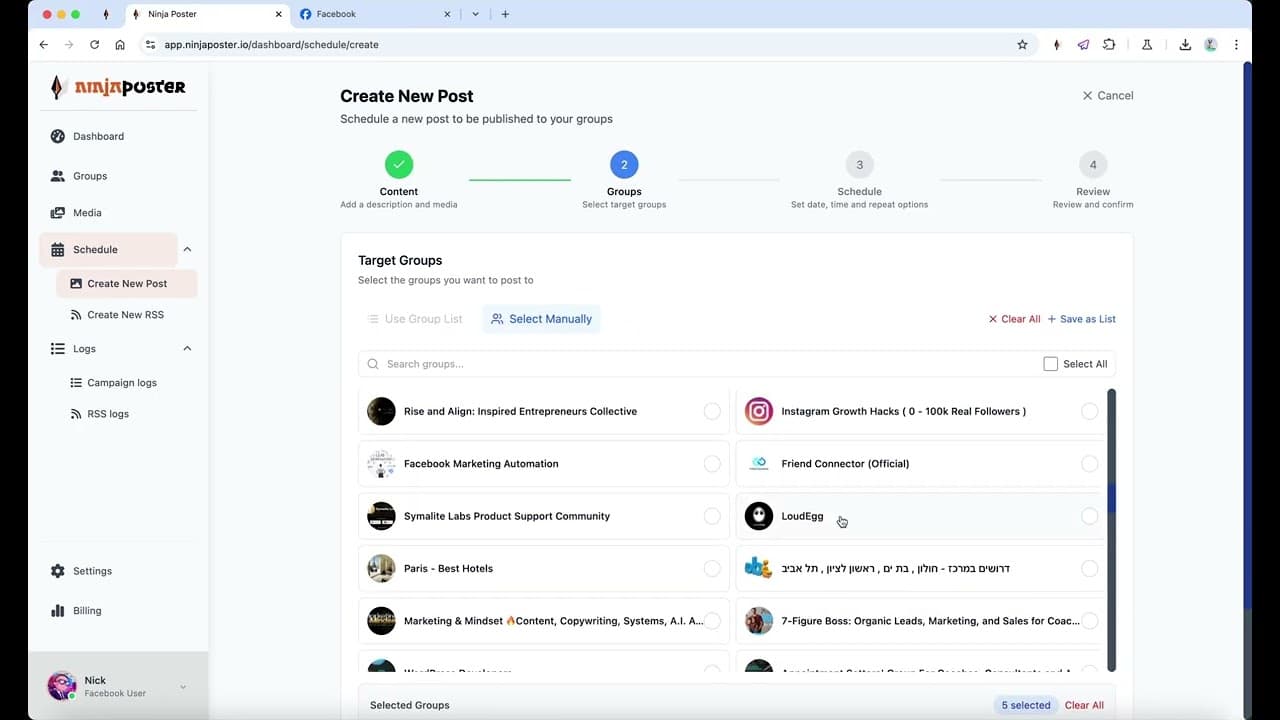
Task: Open the browser downloads icon
Action: click(1185, 44)
